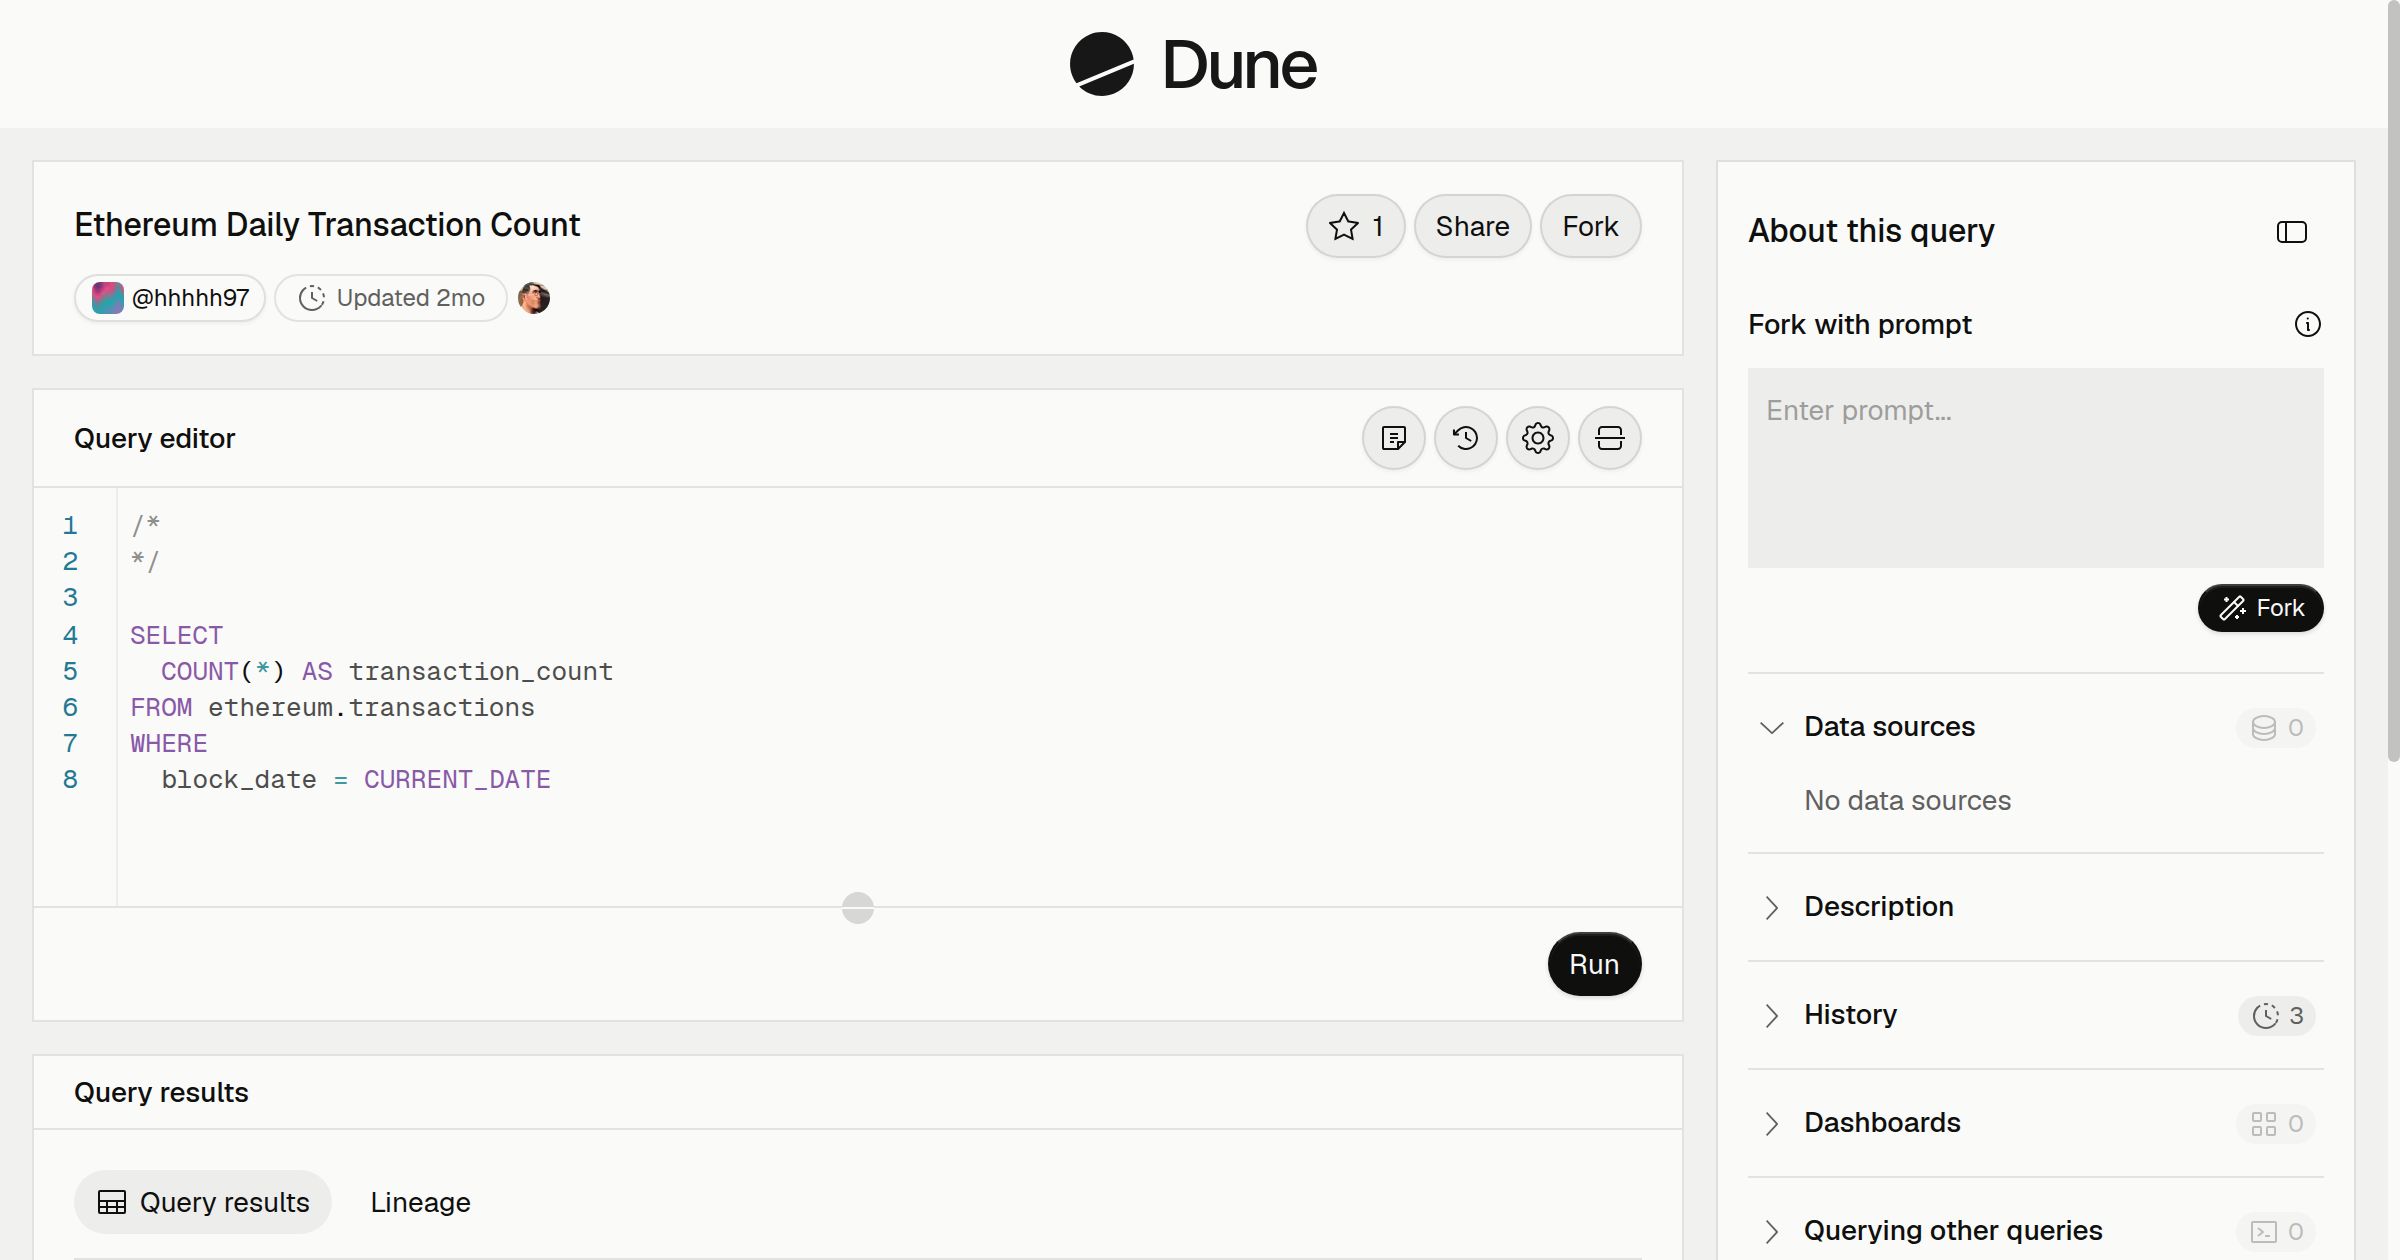The height and width of the screenshot is (1260, 2400).
Task: Collapse the Data sources section
Action: pyautogui.click(x=1772, y=727)
